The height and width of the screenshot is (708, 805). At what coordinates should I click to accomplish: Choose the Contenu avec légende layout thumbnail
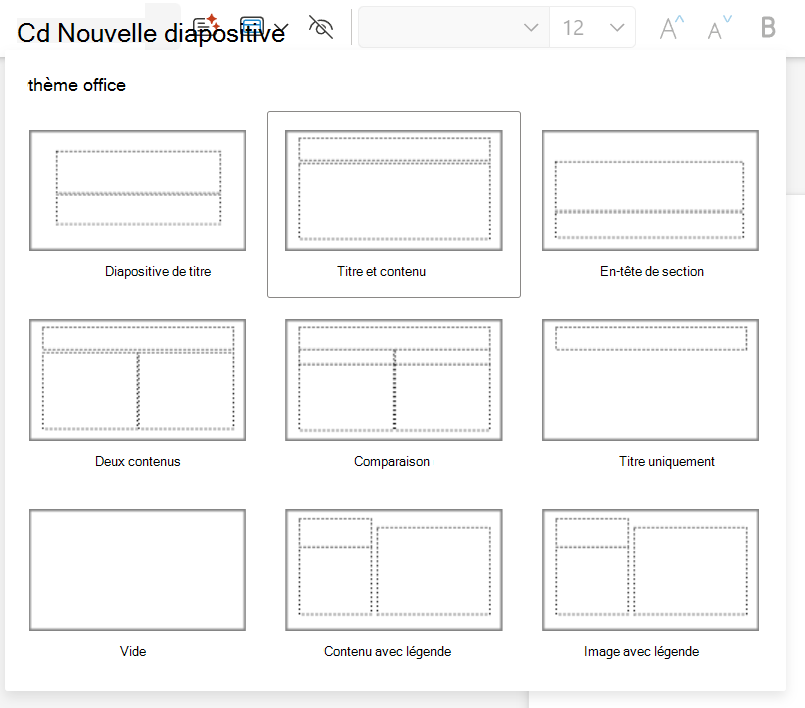point(394,570)
